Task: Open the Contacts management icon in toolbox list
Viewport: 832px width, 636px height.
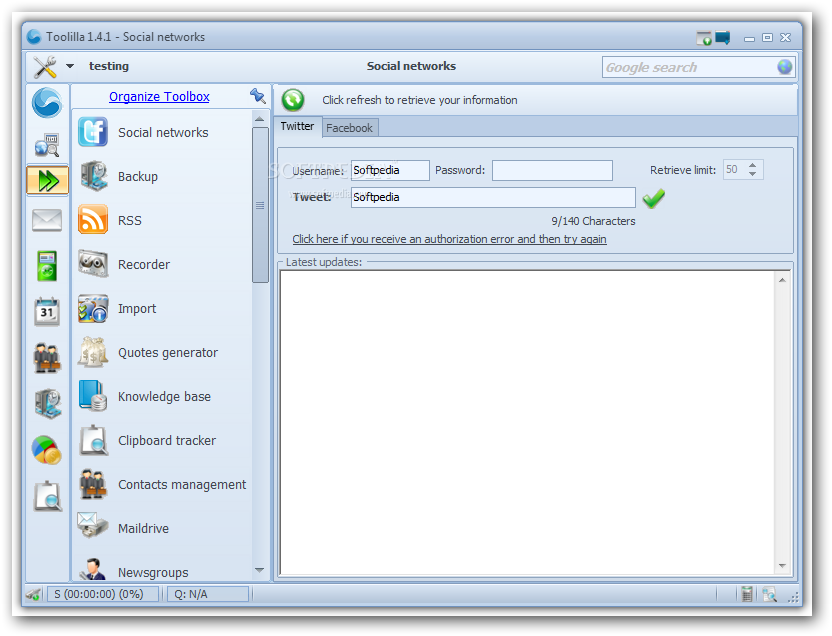Action: (x=93, y=484)
